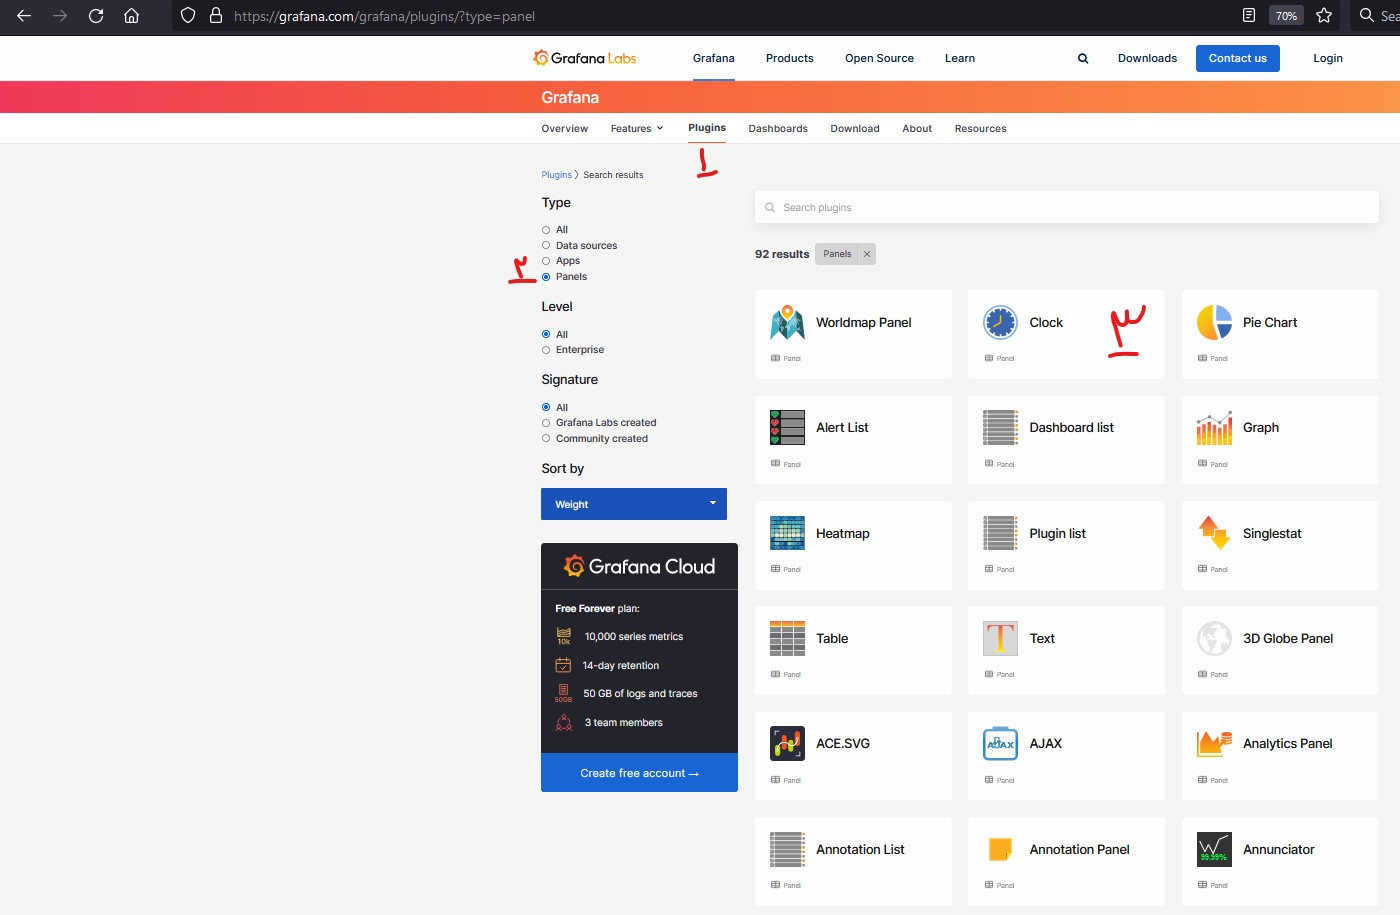Screen dimensions: 1400x915
Task: Switch to the Dashboards tab
Action: [x=777, y=129]
